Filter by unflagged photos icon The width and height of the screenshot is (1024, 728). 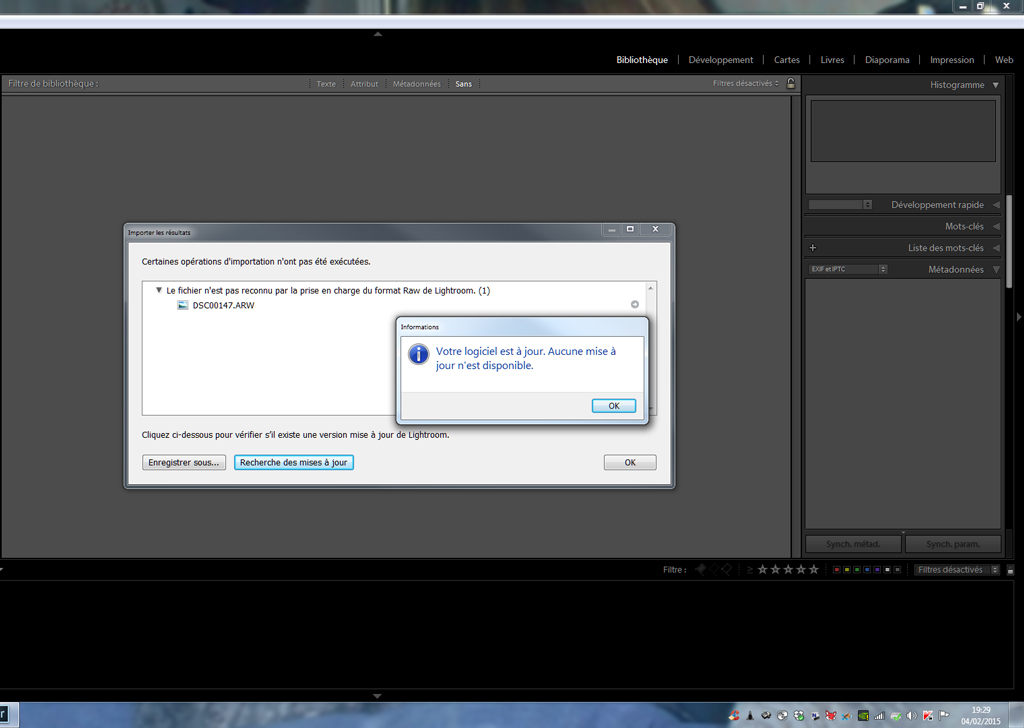[713, 569]
